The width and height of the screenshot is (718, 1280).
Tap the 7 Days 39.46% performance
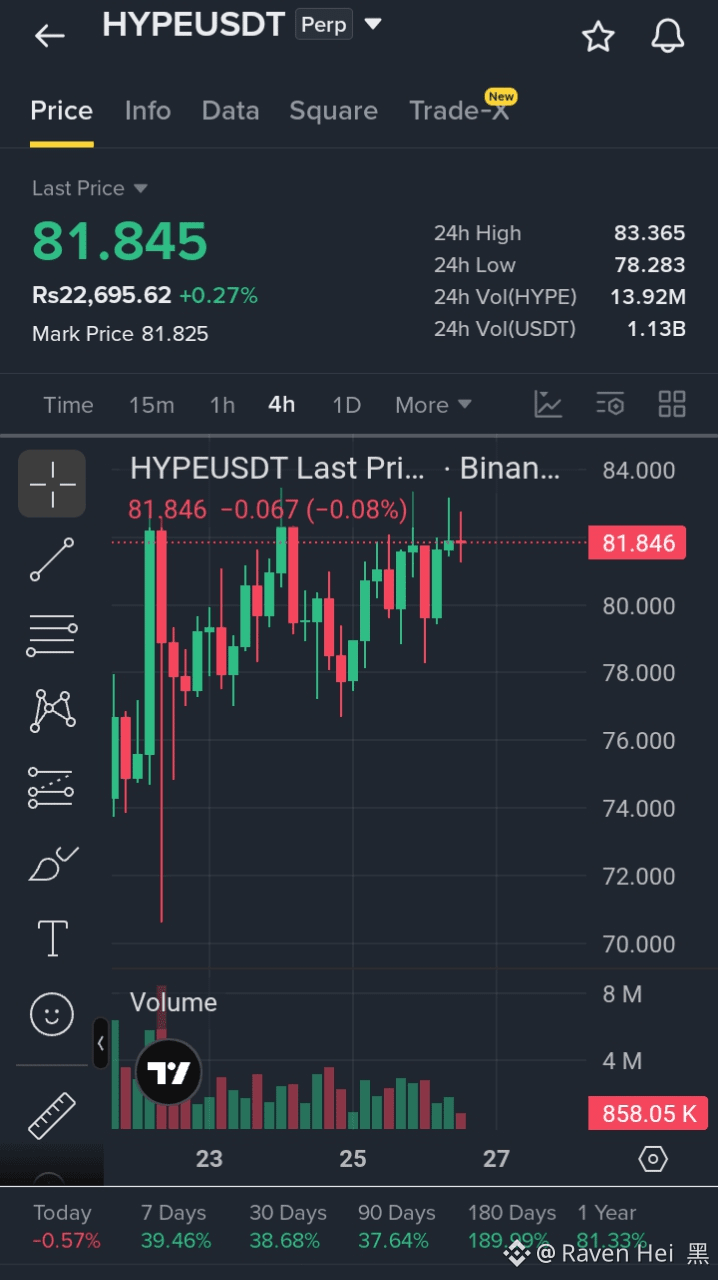(176, 1227)
